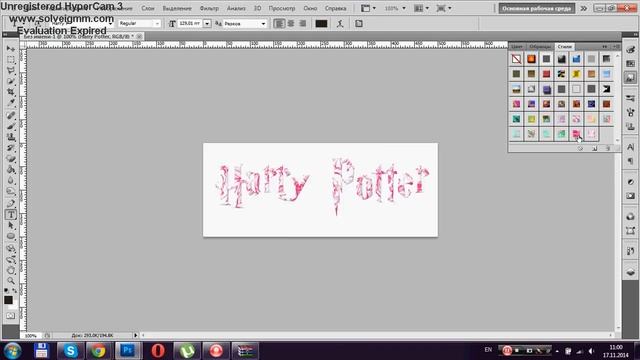Click Clear Style icon in Styles panel
Screen dimensions: 640x360
click(580, 149)
